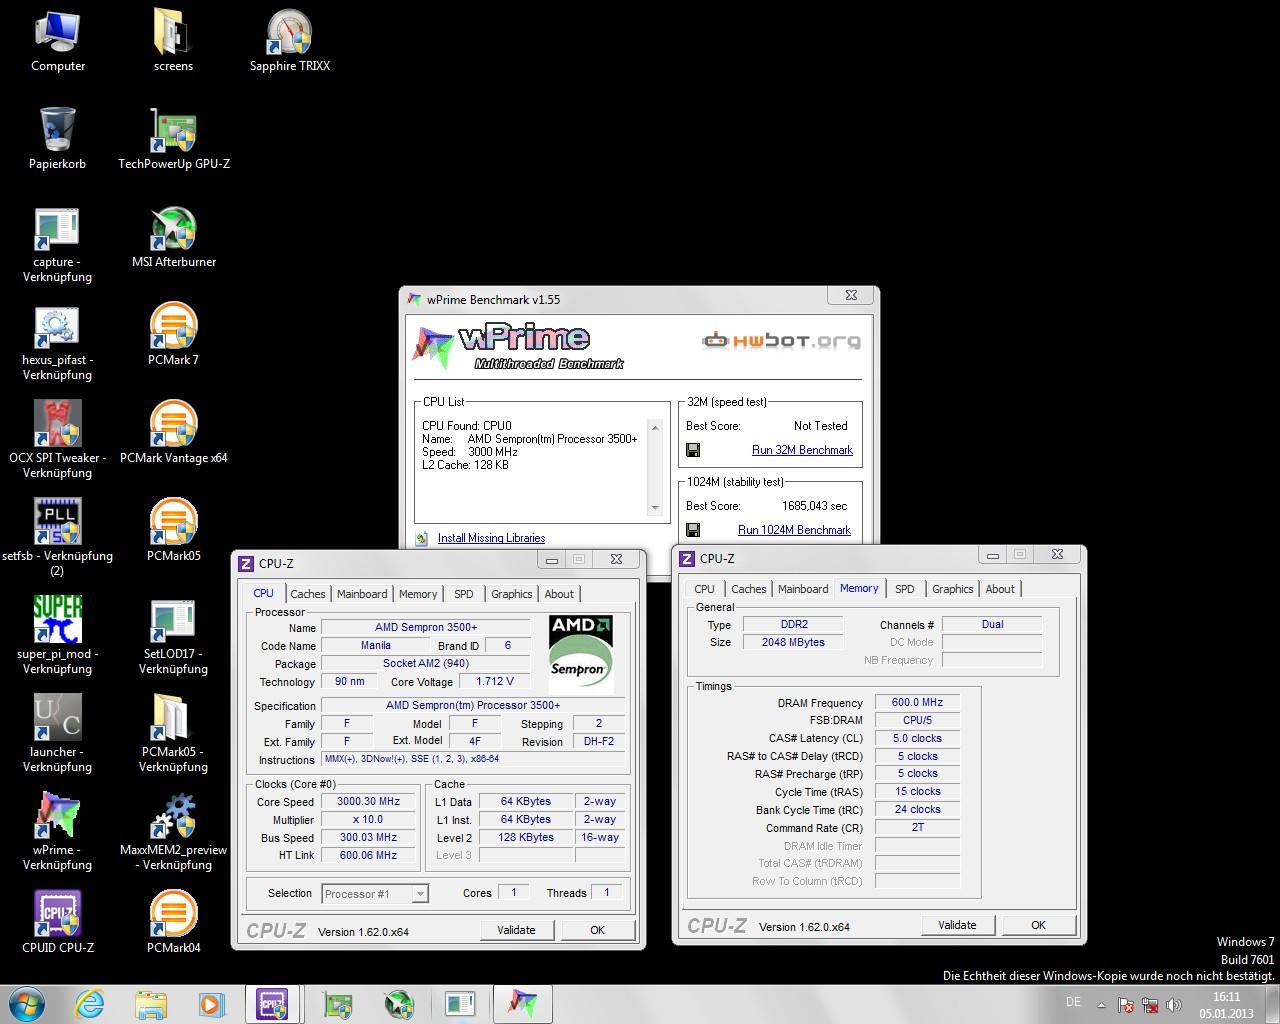Click Core Voltage value 1.712 V

tap(494, 682)
